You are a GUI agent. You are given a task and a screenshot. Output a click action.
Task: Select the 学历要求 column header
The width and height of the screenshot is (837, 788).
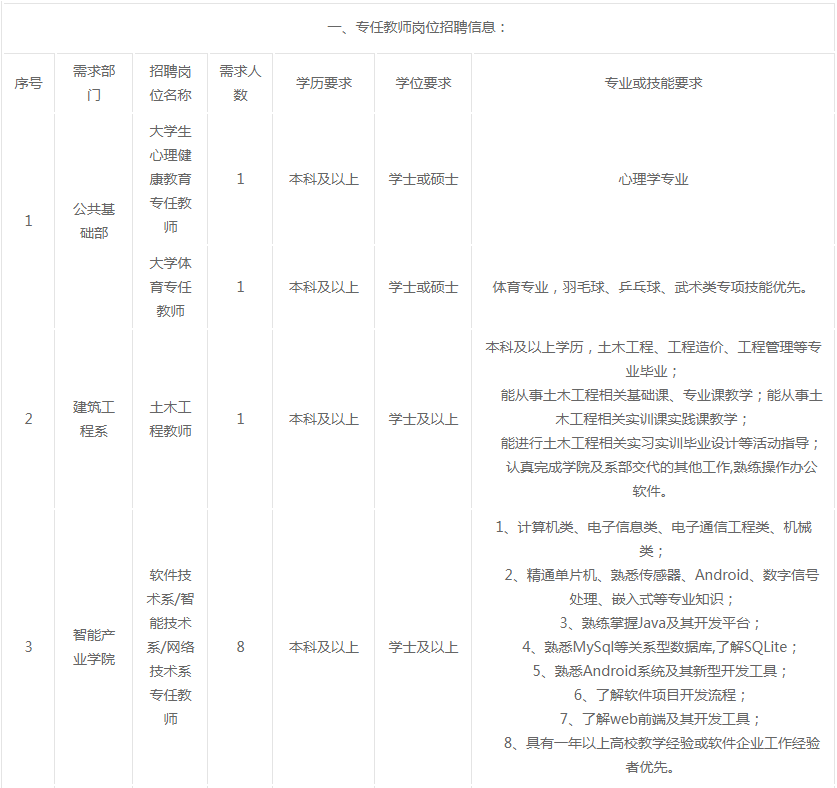(x=324, y=83)
